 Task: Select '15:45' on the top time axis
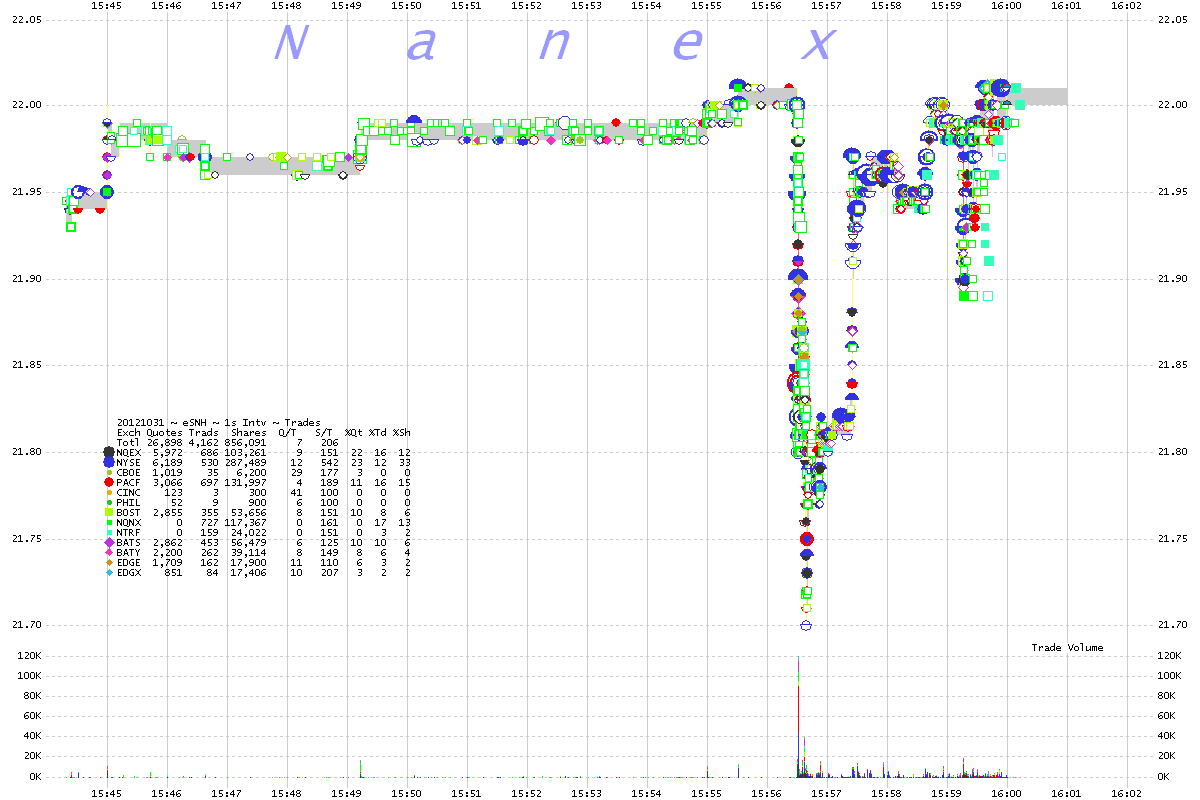click(x=107, y=6)
